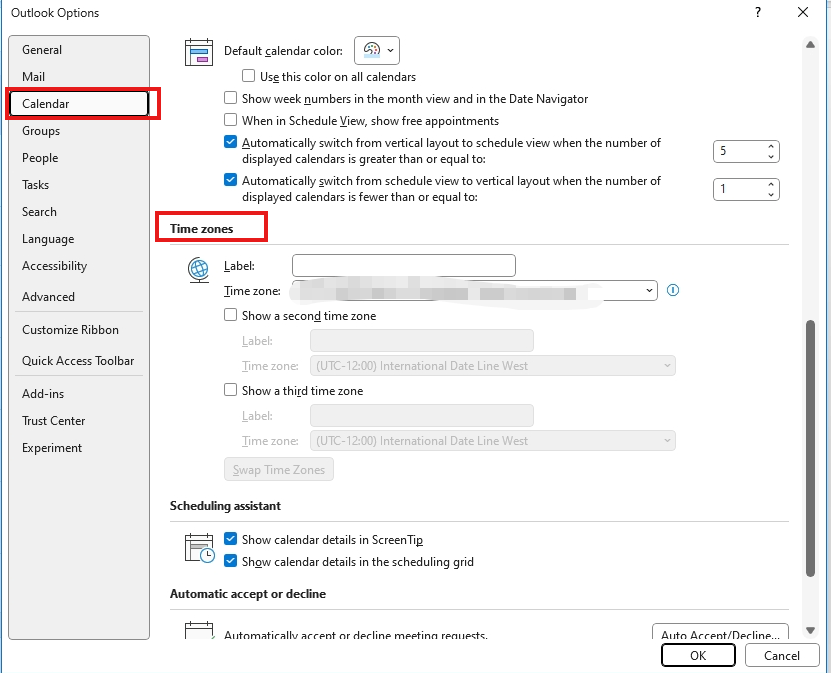Enable Show a third time zone
The image size is (831, 673).
(x=230, y=390)
